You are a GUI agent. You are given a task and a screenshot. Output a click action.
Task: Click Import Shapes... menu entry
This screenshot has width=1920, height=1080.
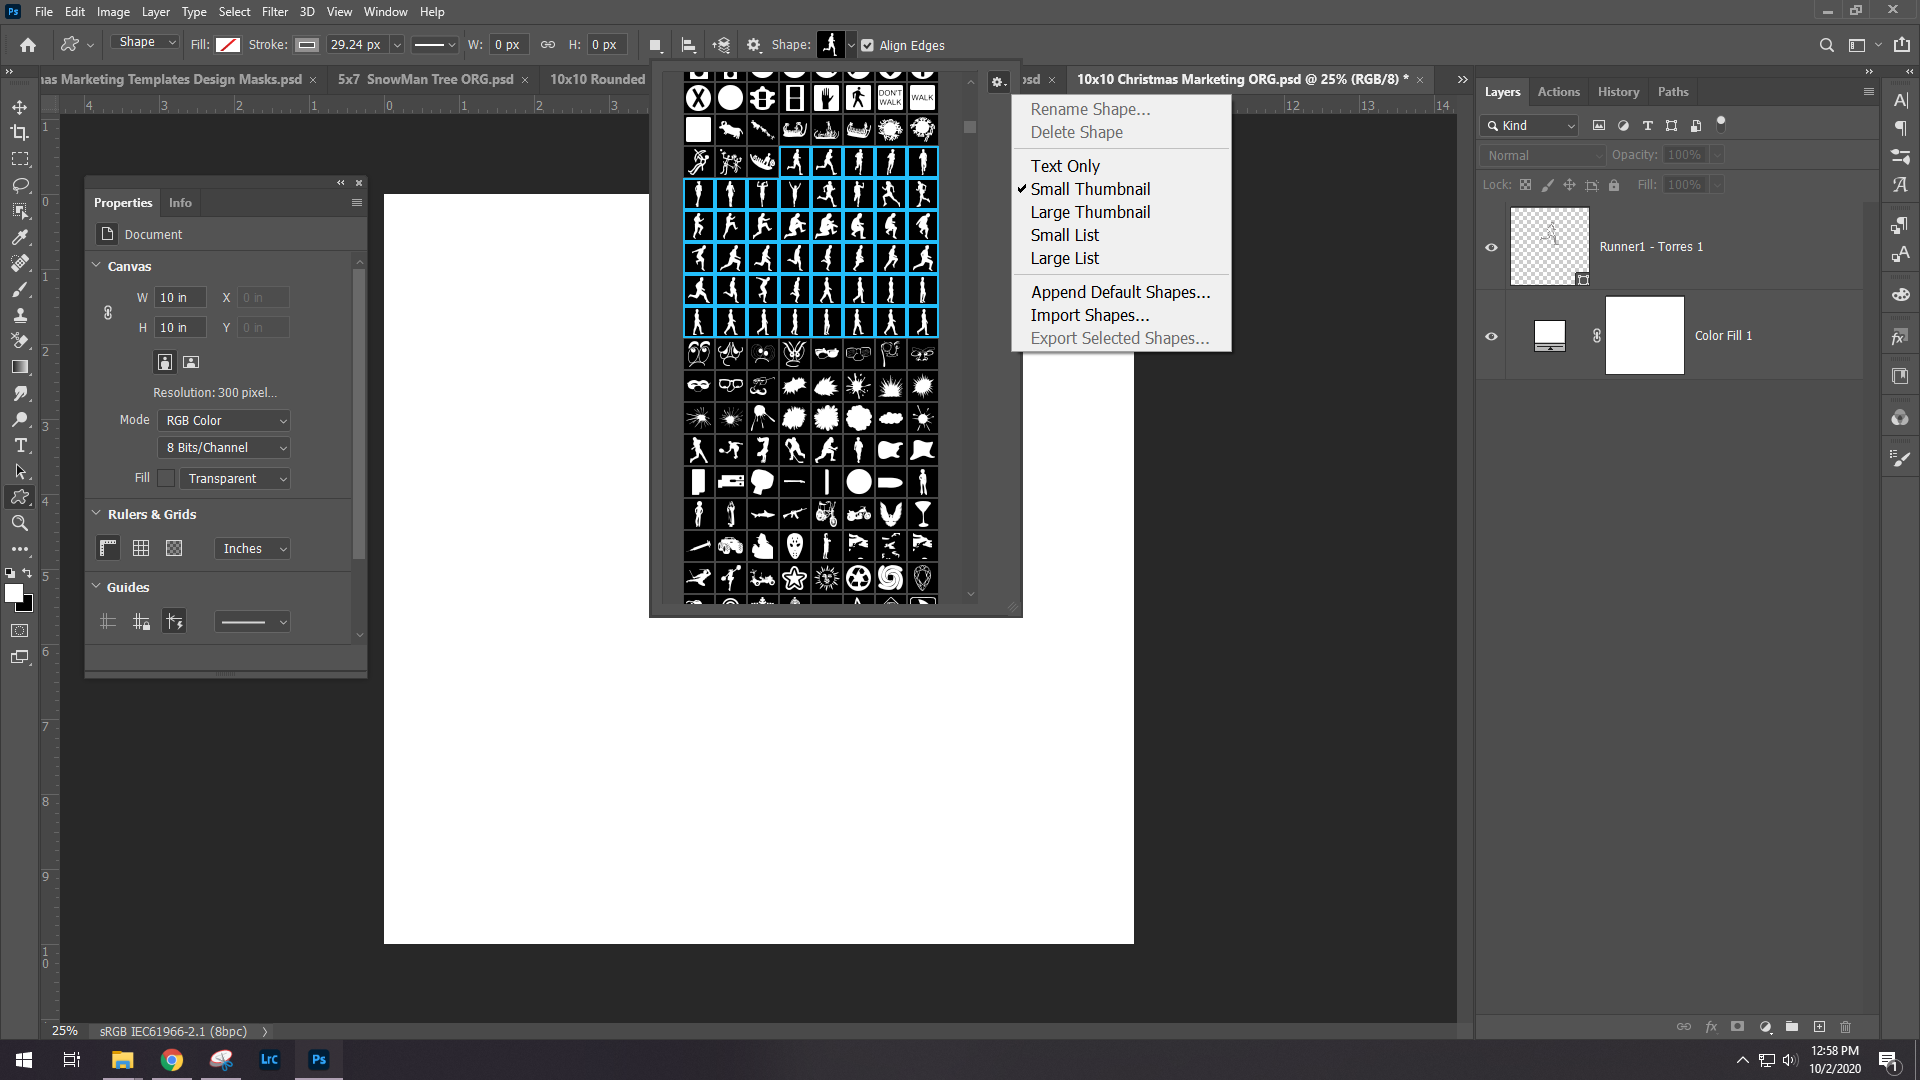point(1089,315)
